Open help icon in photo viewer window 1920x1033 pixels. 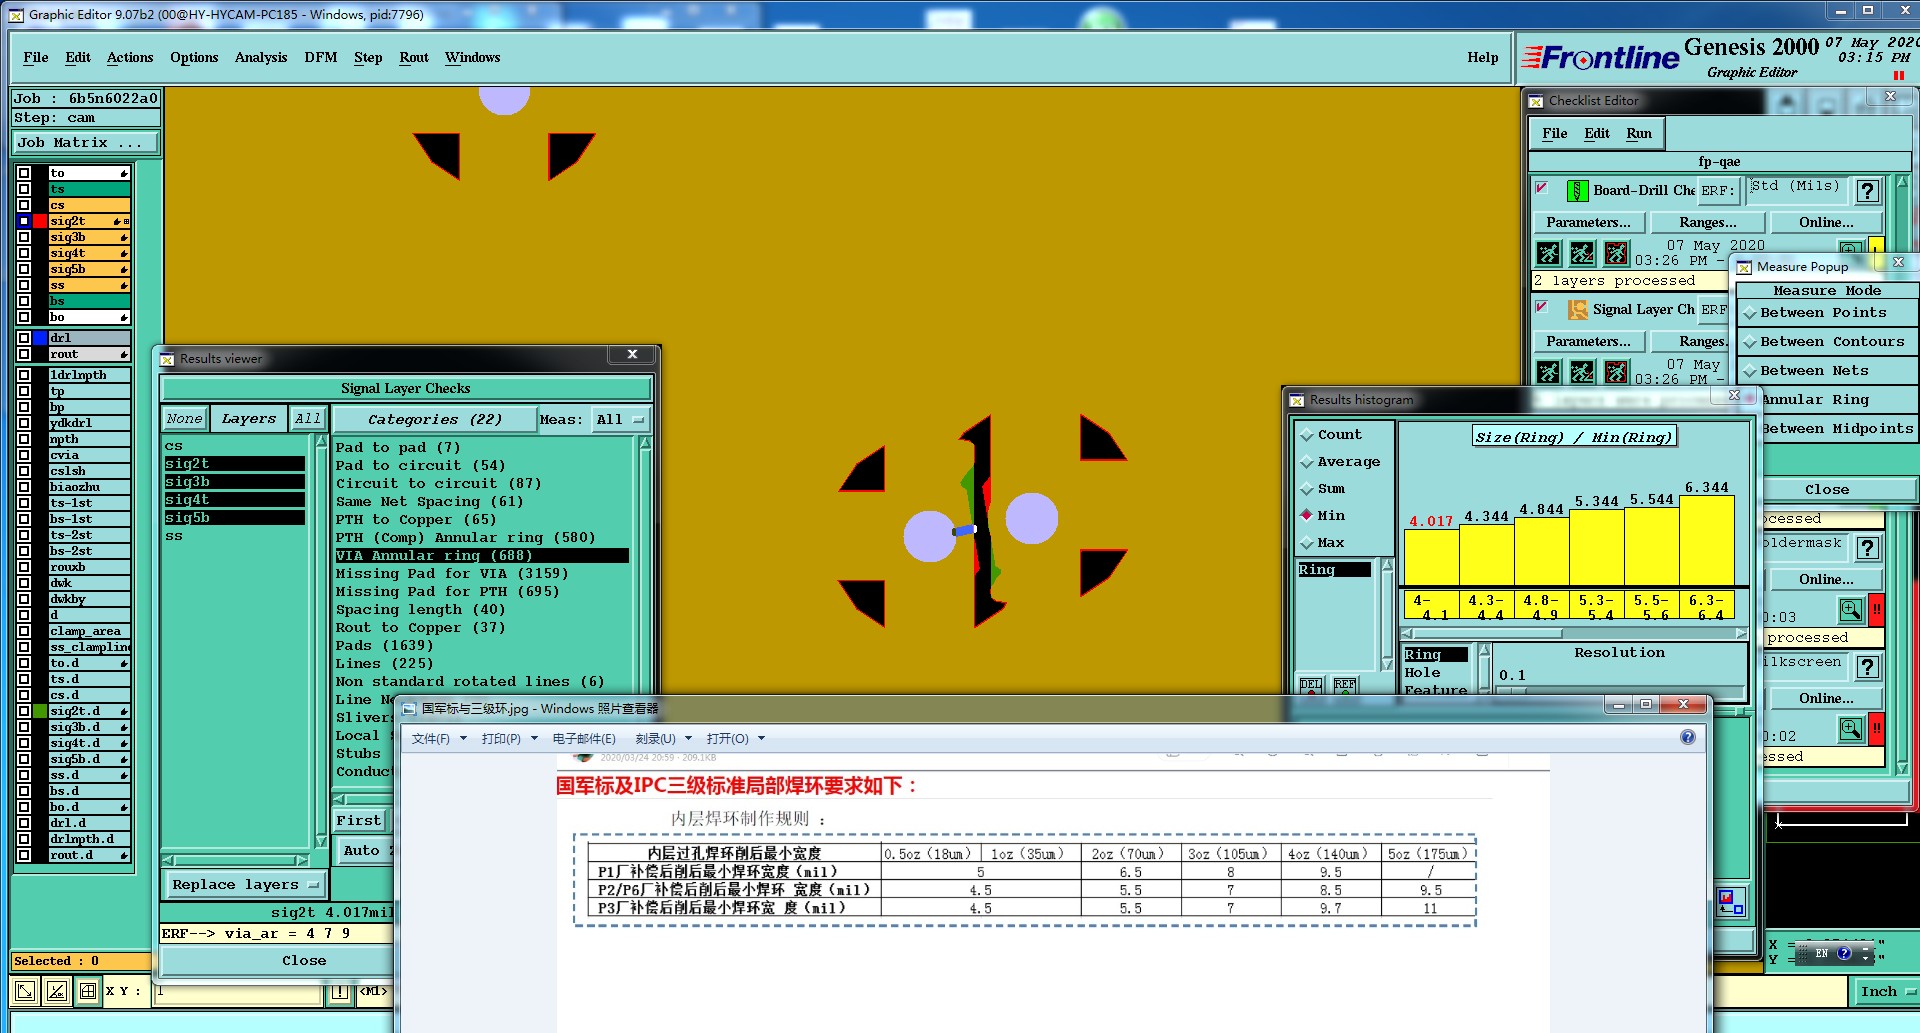pyautogui.click(x=1687, y=737)
